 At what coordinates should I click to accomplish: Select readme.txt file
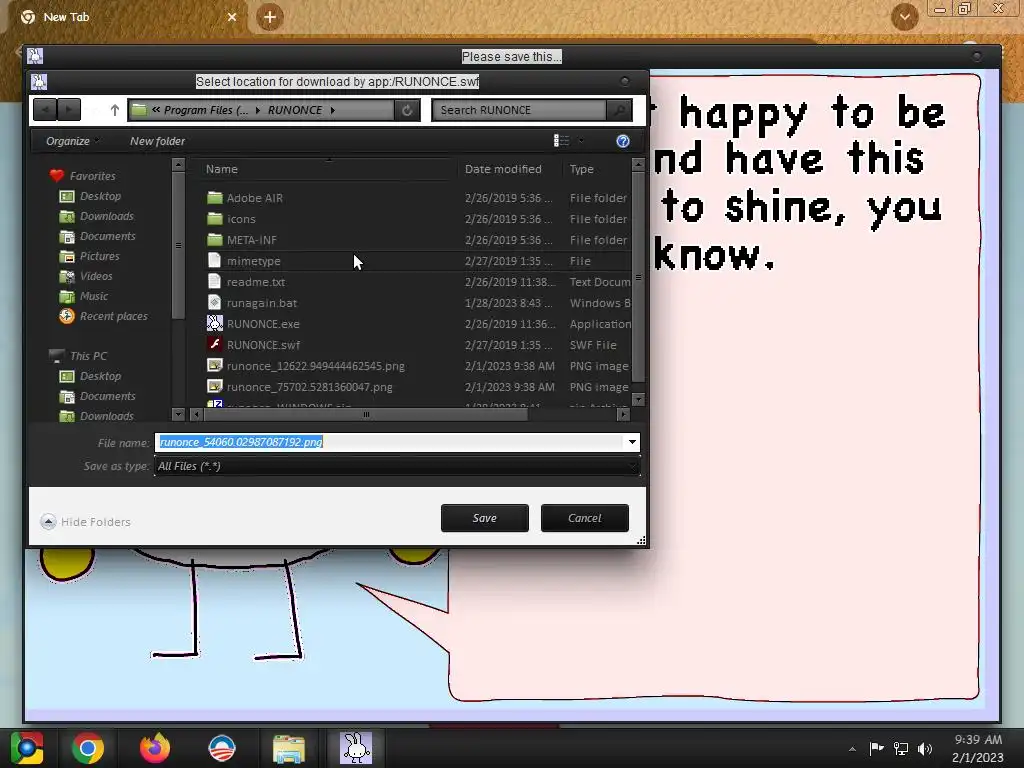click(255, 282)
